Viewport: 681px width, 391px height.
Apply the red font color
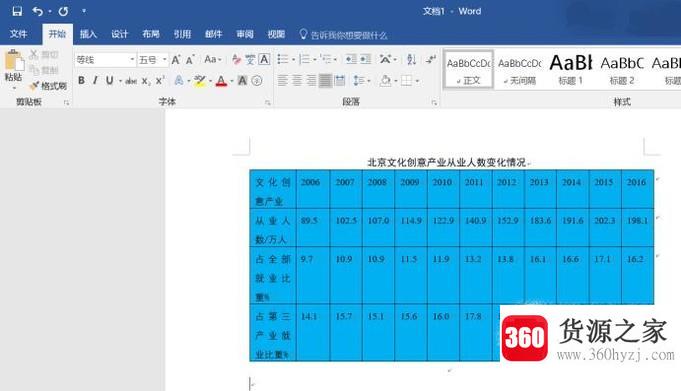tap(221, 81)
